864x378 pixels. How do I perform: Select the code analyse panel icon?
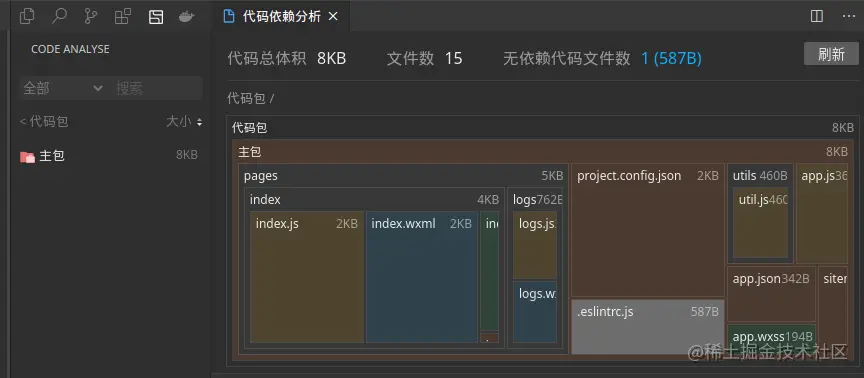coord(156,17)
